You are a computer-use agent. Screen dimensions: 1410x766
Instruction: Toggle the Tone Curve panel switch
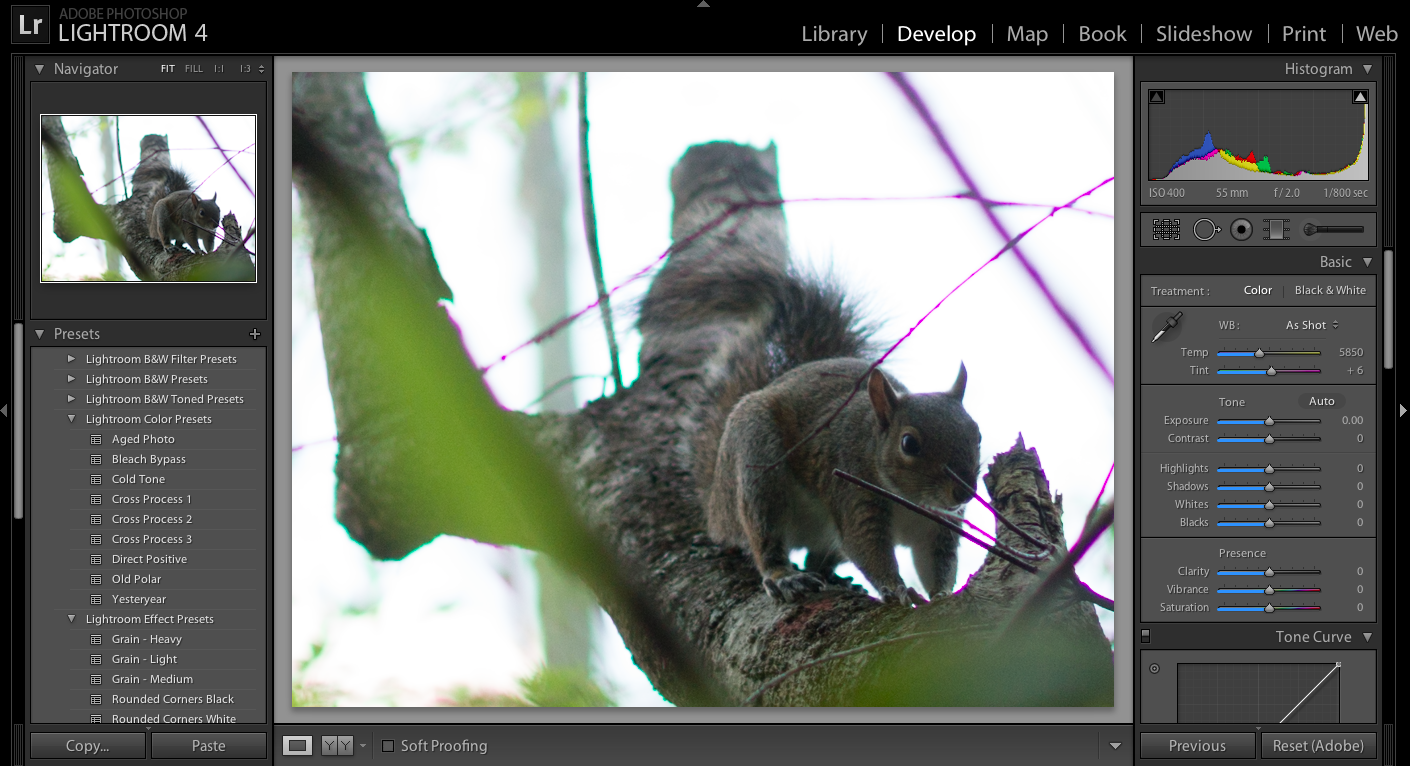coord(1146,636)
